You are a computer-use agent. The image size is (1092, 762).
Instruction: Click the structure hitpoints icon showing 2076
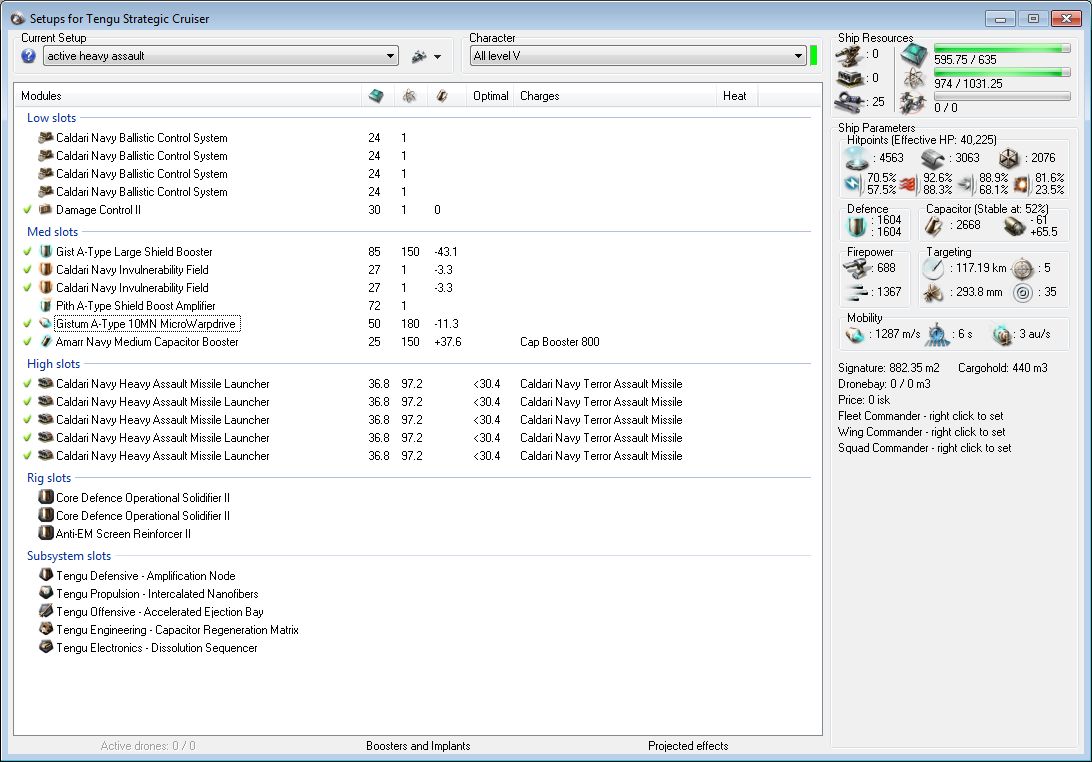[1009, 158]
